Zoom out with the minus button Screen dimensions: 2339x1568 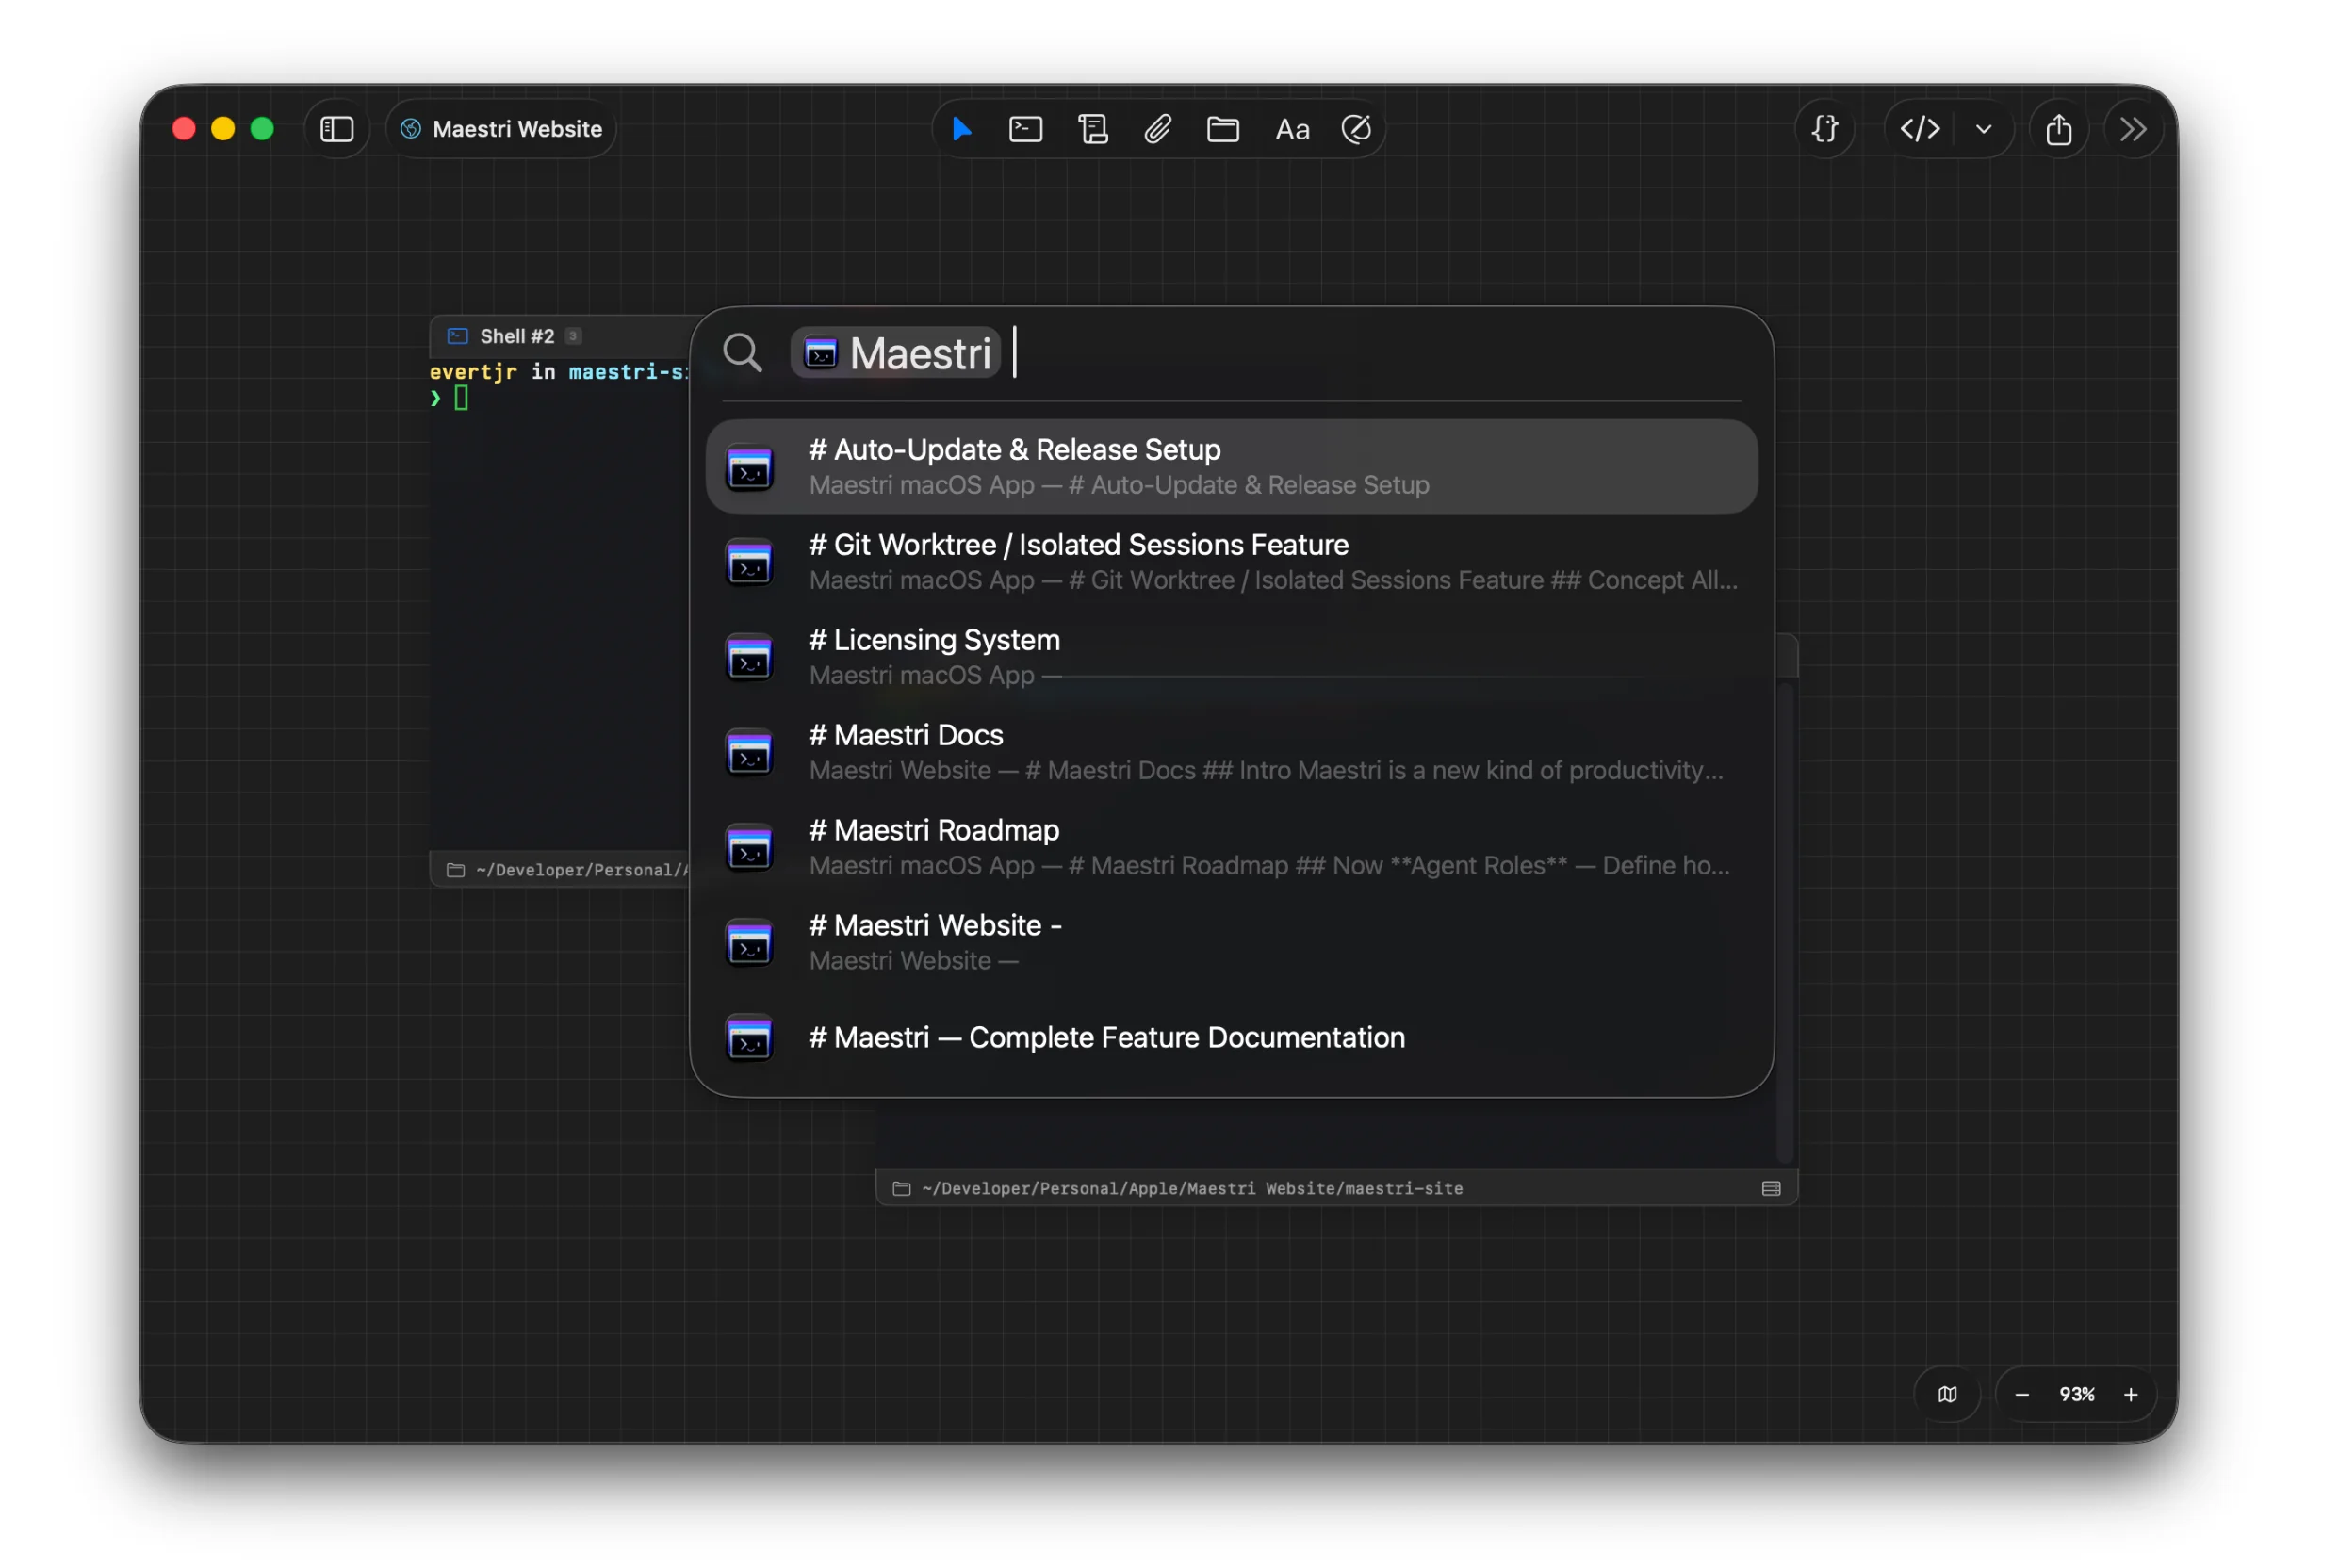(2022, 1394)
